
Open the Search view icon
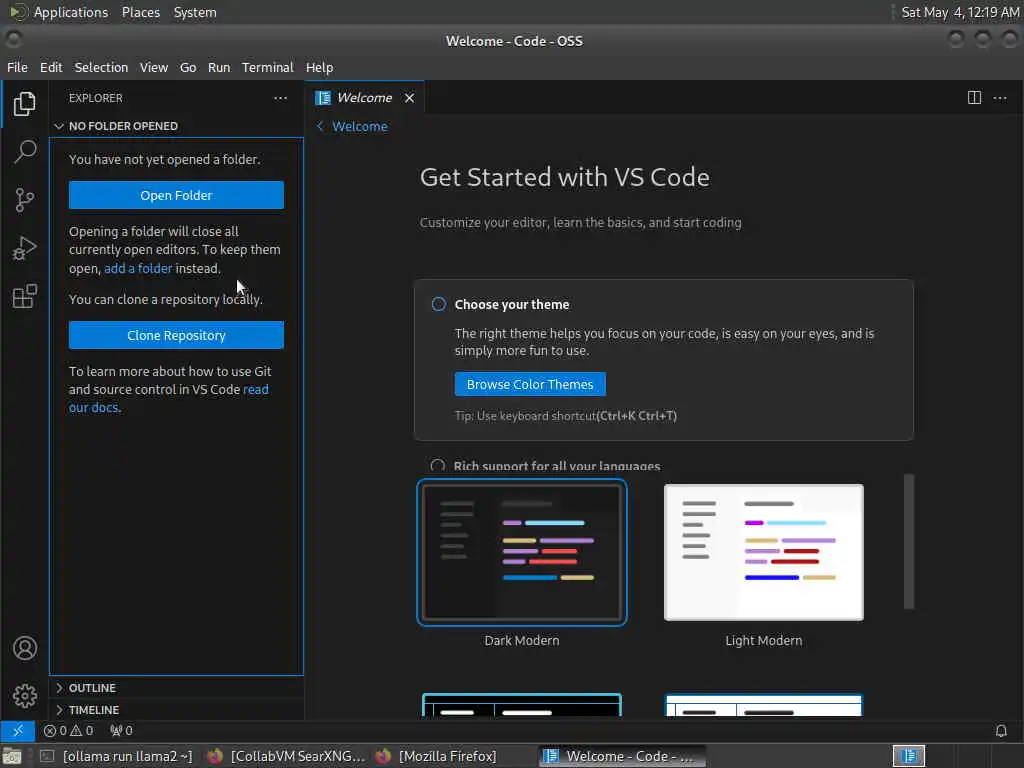click(x=25, y=152)
